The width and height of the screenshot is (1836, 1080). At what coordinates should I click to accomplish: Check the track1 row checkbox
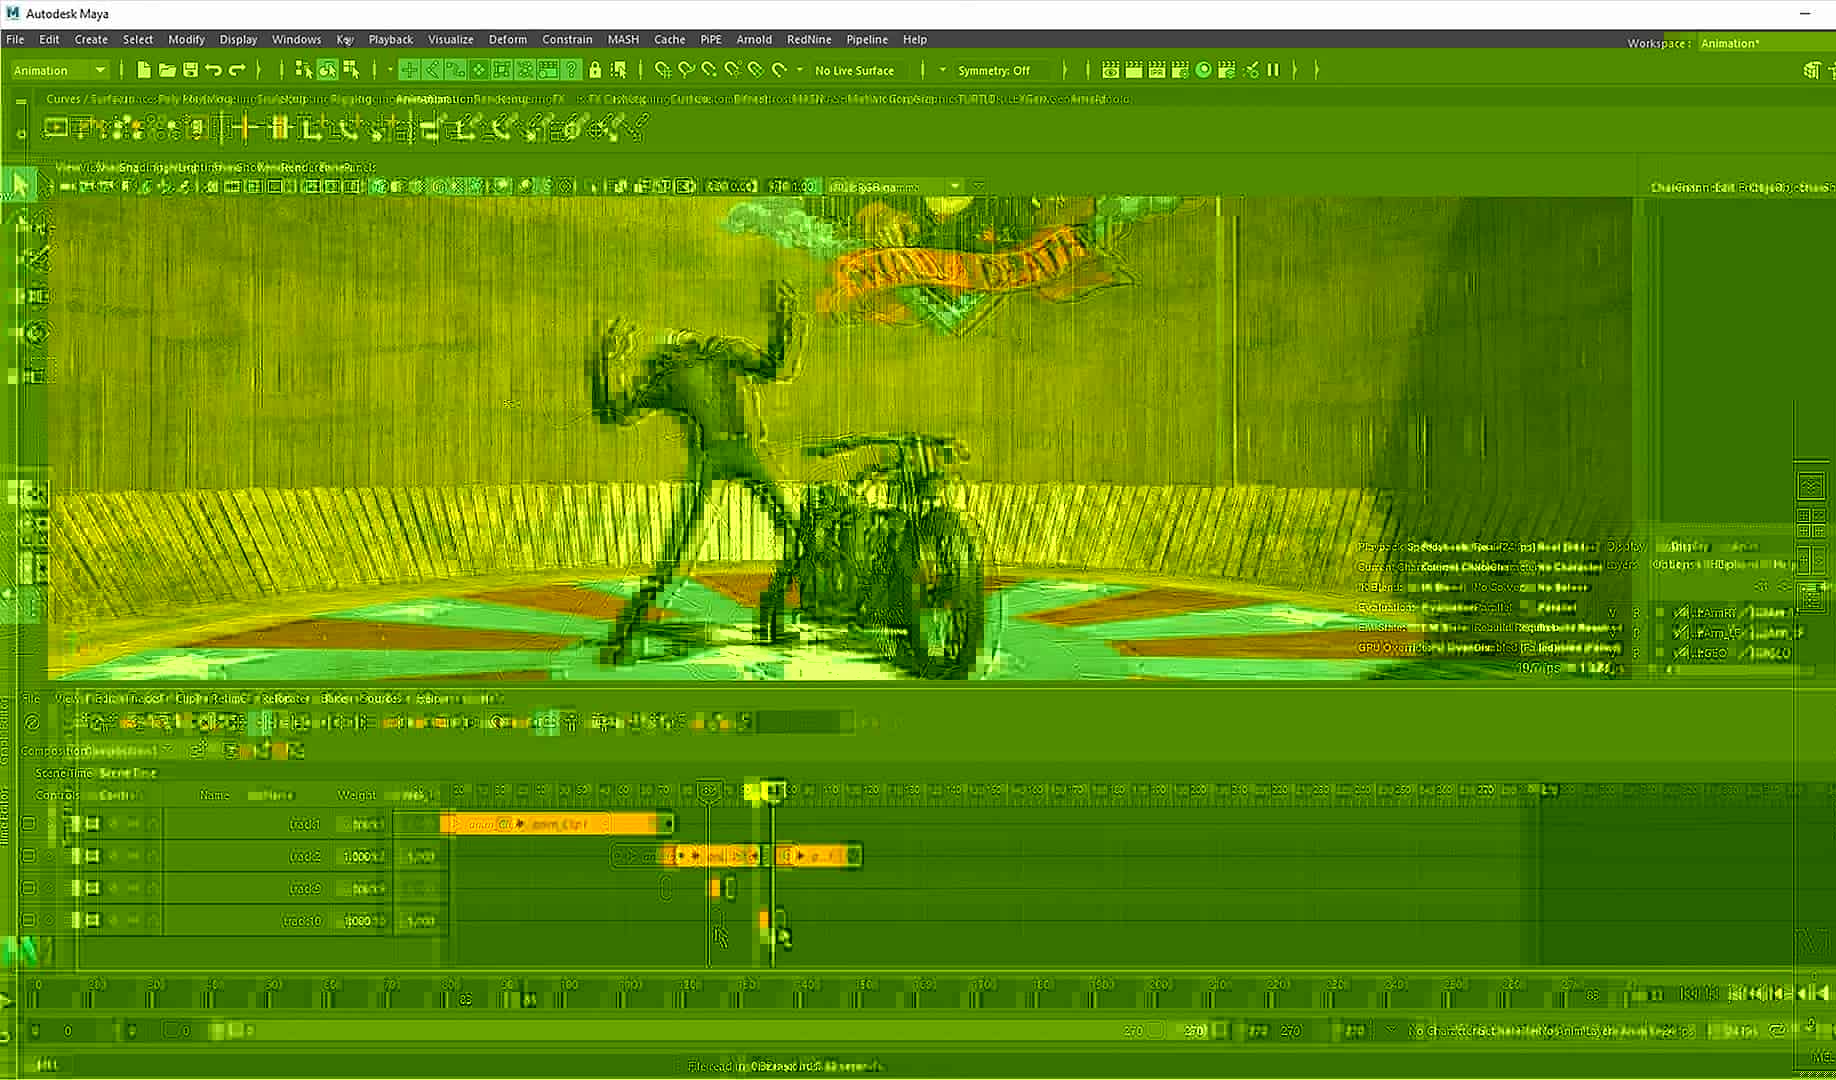(x=29, y=824)
